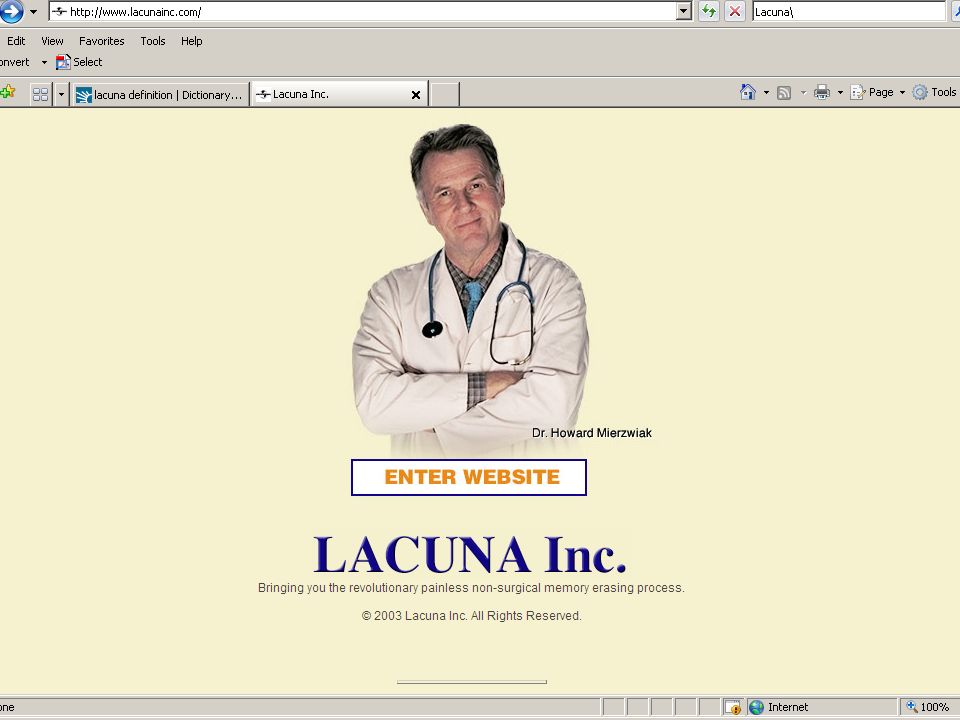Click the address bar showing lacunainc.com
The width and height of the screenshot is (960, 720).
point(364,12)
